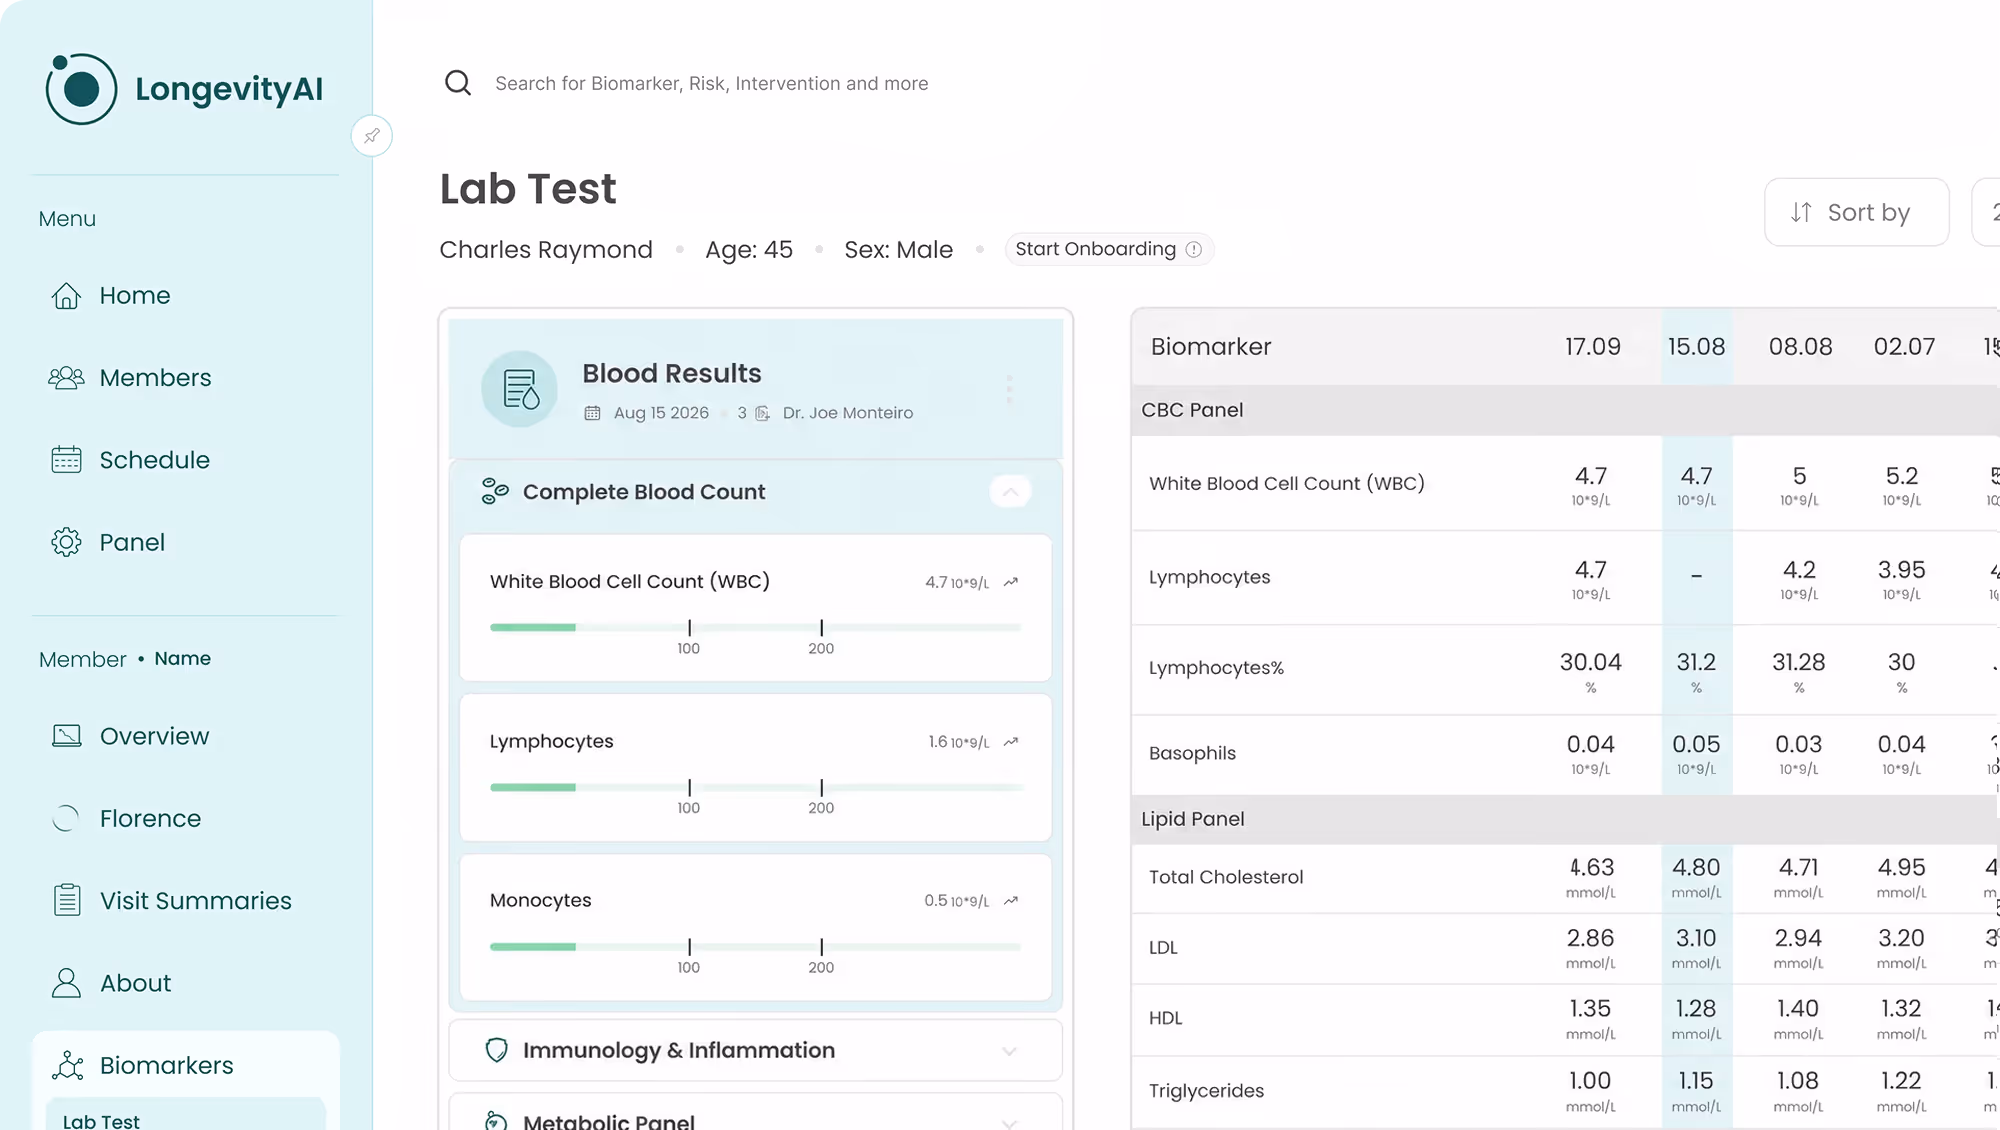This screenshot has height=1130, width=2000.
Task: Click the calendar icon beside Aug 15 2026
Action: (592, 413)
